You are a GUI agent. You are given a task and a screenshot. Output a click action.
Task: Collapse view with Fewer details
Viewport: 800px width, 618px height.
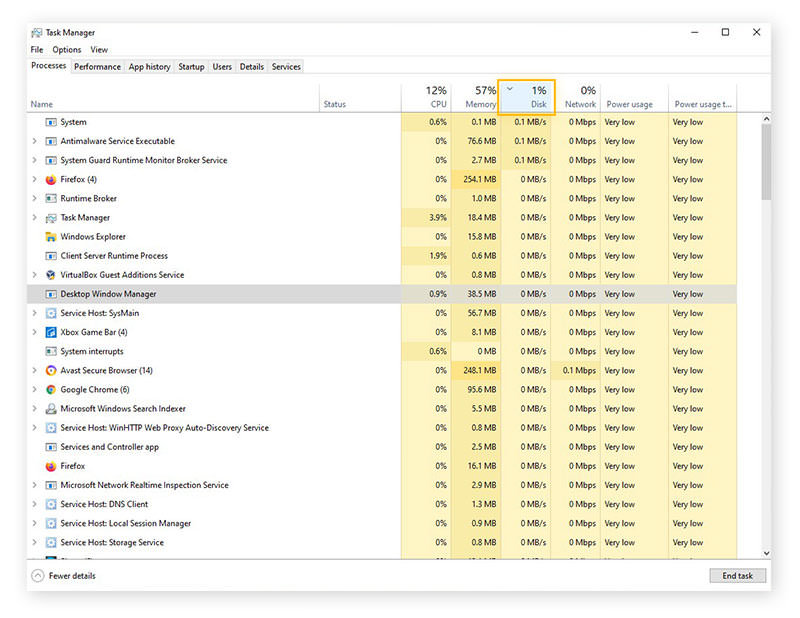click(x=63, y=576)
